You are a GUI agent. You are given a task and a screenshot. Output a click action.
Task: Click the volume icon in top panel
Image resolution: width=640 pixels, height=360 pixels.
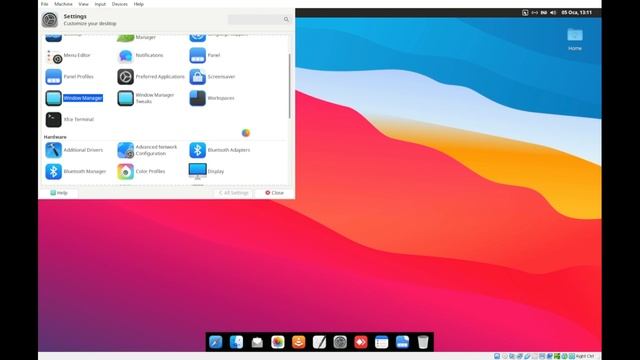[x=553, y=13]
